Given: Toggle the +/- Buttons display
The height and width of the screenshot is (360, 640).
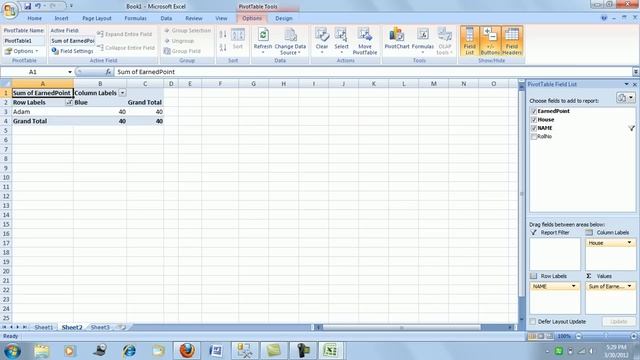Looking at the screenshot, I should pos(490,41).
